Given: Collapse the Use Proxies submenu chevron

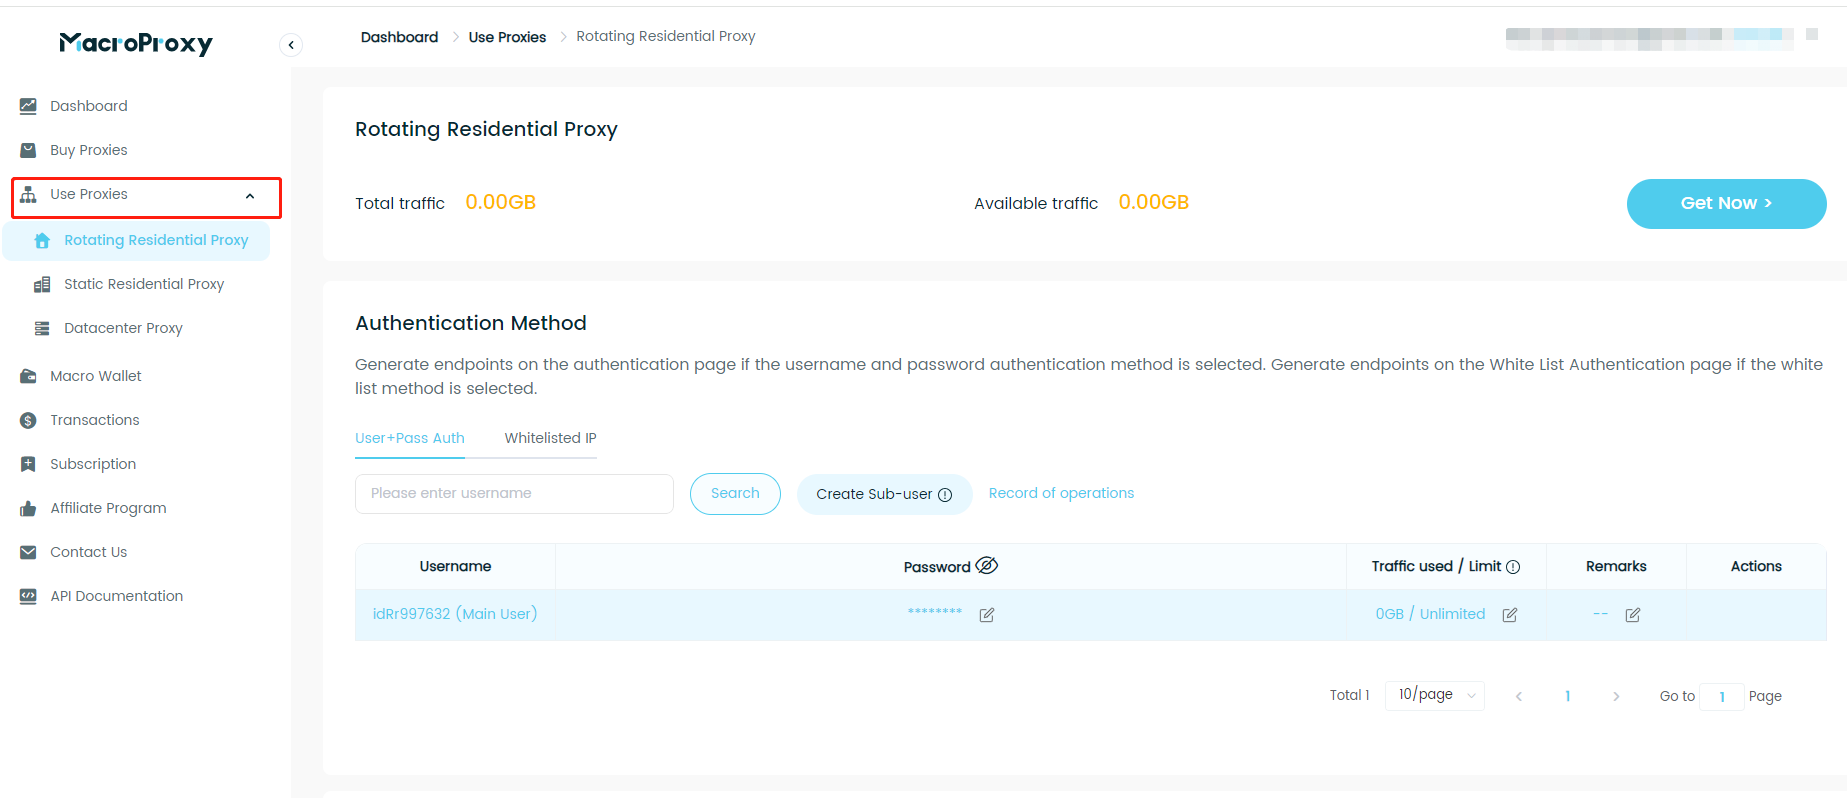Looking at the screenshot, I should point(250,196).
